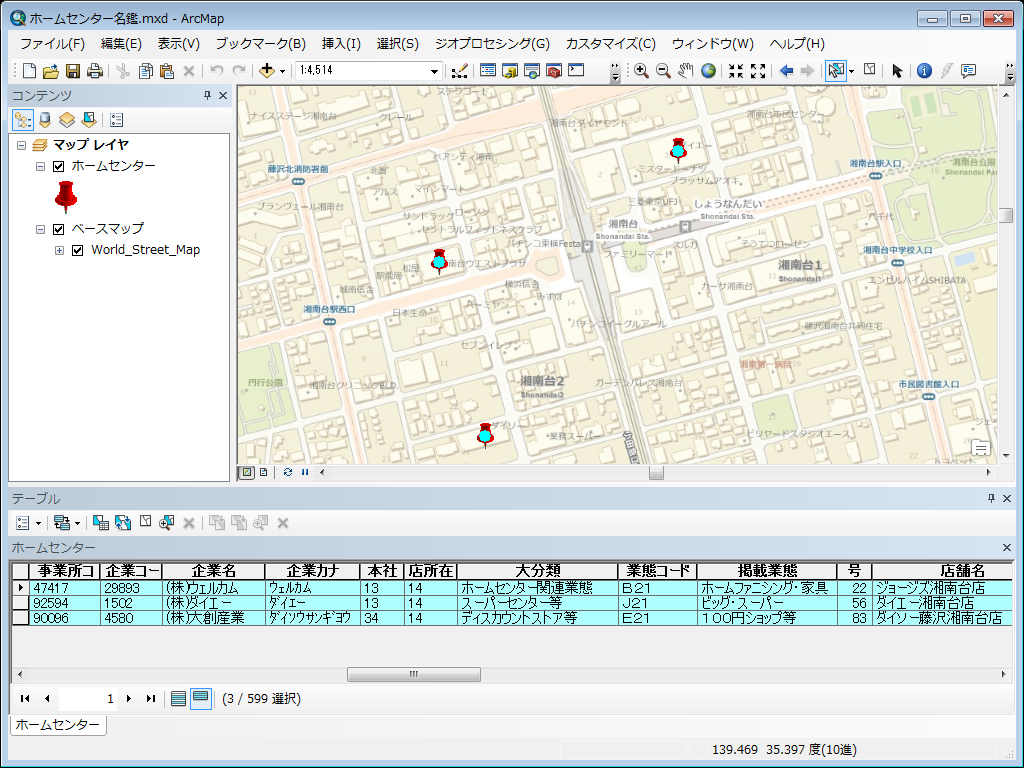Click the map horizontal scrollbar thumb
Screen dimensions: 1024x768
656,472
